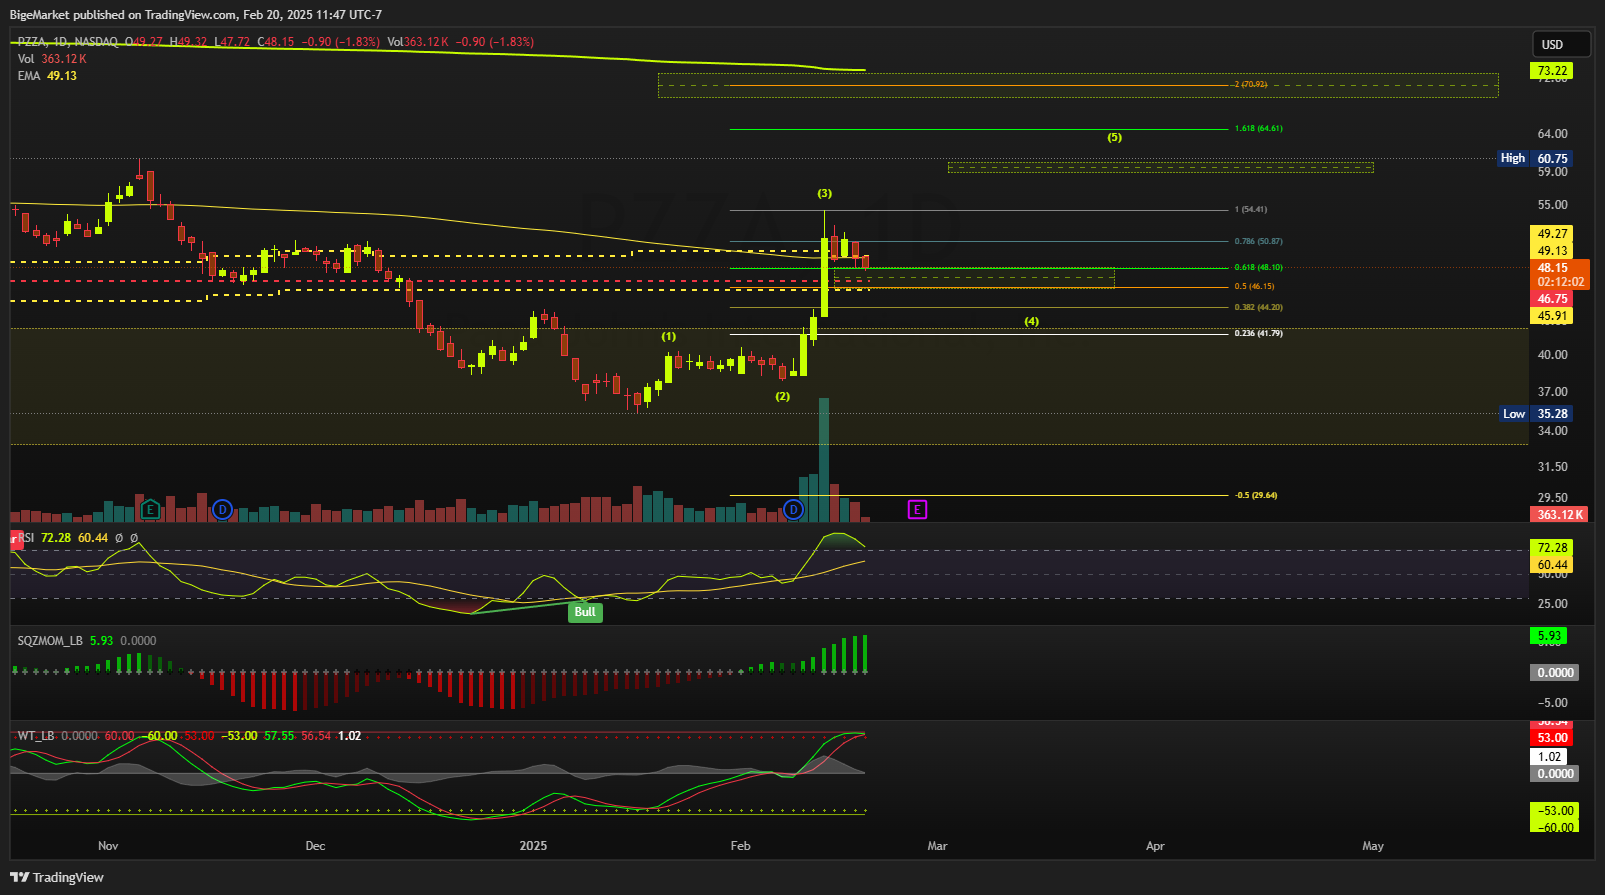
Task: Click the 73.22 green price axis label
Action: point(1552,71)
